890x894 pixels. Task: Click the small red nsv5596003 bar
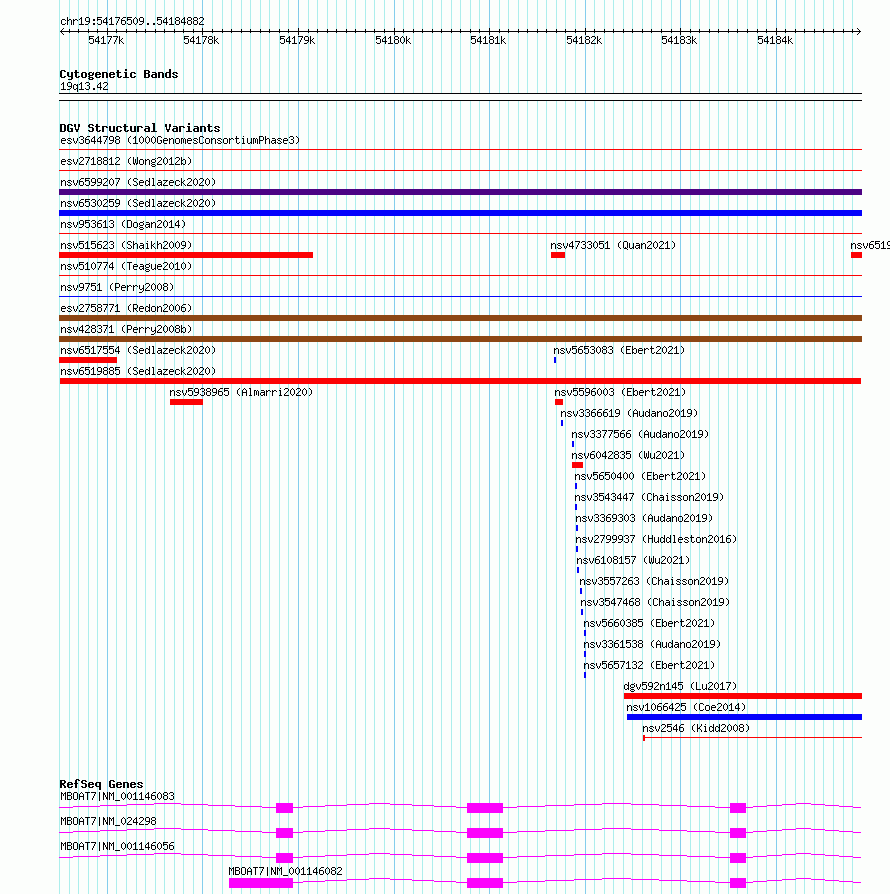(x=559, y=402)
